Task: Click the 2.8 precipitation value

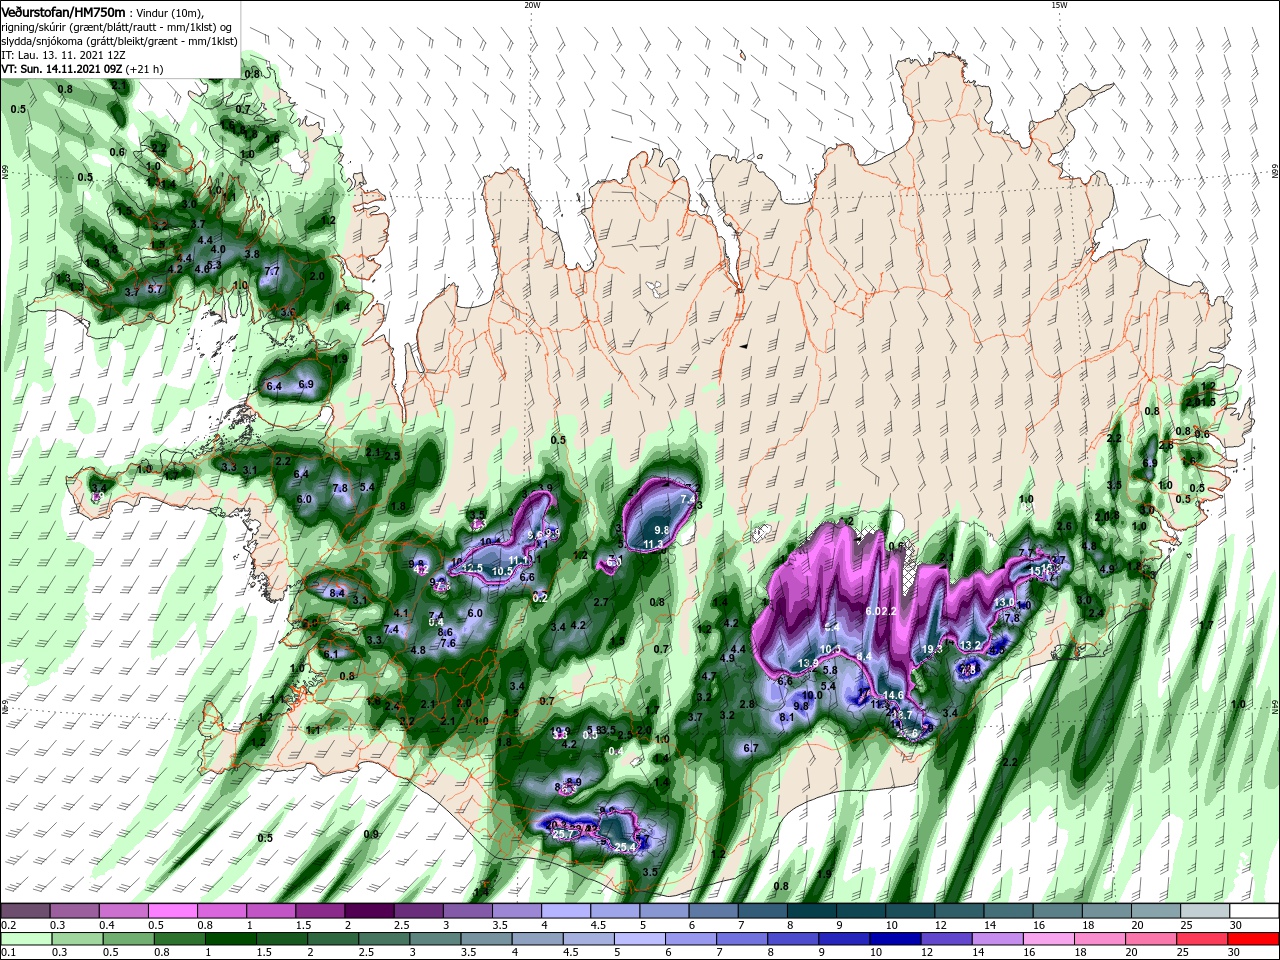Action: (x=746, y=704)
